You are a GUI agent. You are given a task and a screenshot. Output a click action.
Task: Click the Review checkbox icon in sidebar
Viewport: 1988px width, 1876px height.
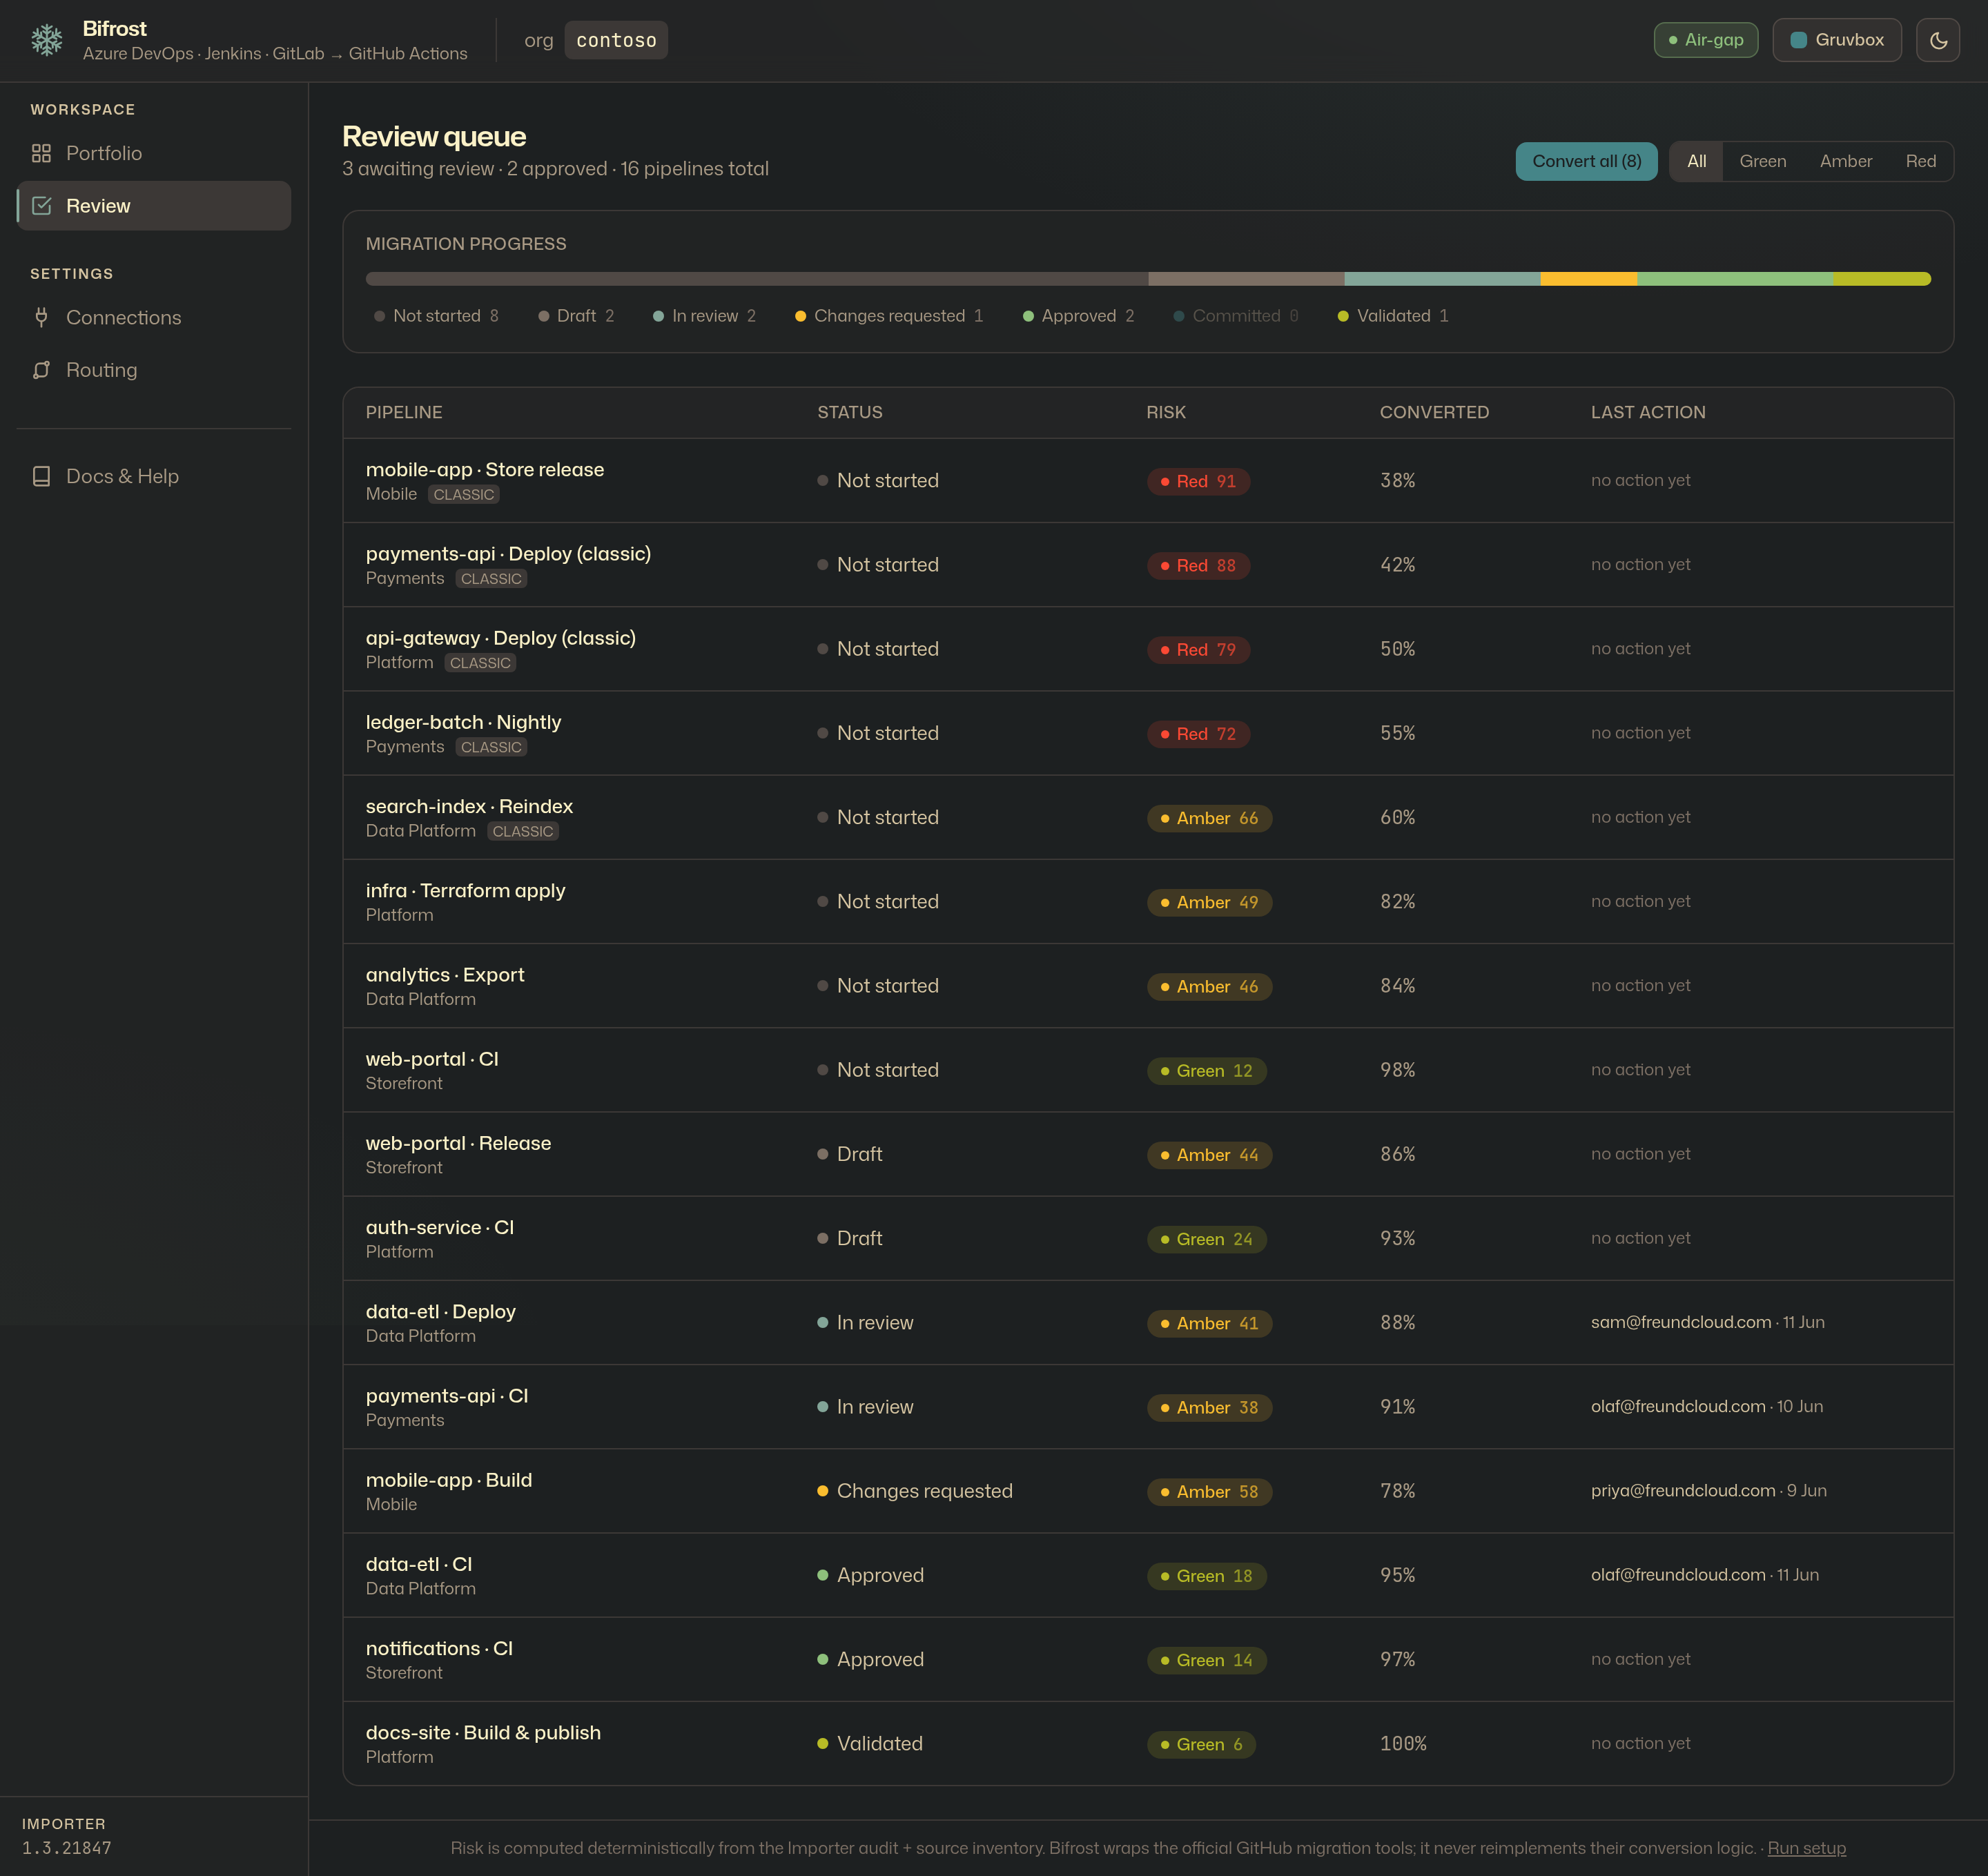41,206
